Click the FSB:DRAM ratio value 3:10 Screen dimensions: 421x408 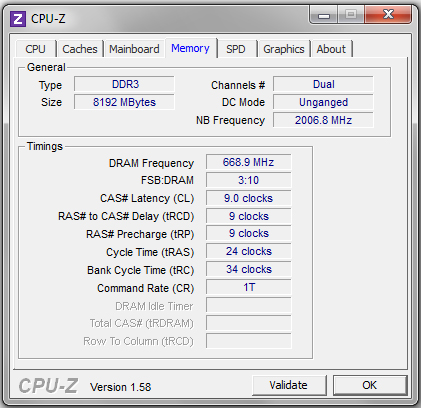[x=249, y=180]
